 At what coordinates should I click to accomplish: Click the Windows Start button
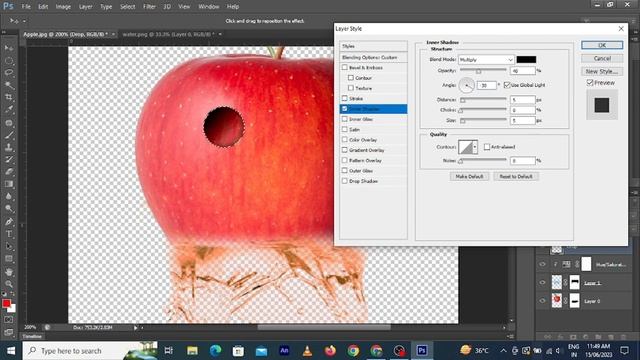coord(11,351)
